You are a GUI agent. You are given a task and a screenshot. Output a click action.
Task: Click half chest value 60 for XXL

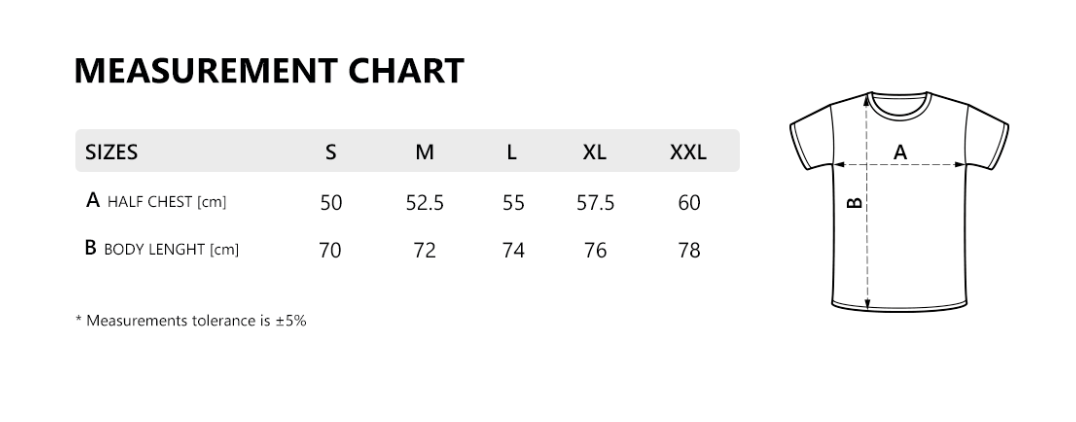coord(689,203)
